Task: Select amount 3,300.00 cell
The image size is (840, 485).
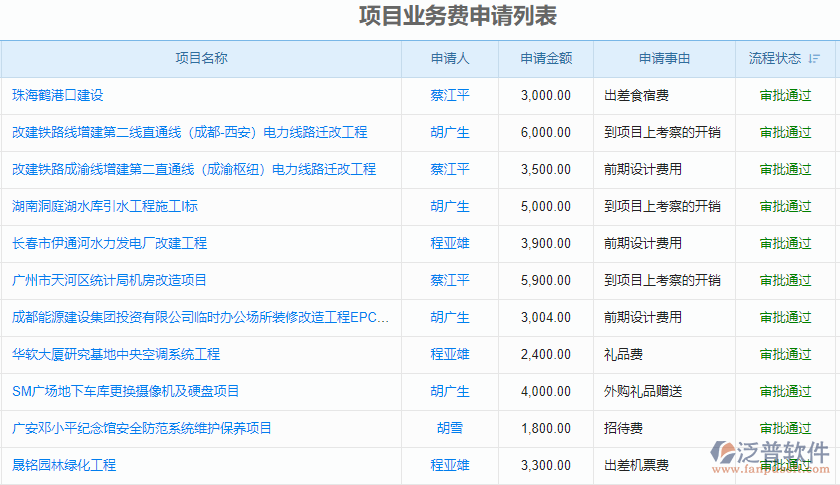Action: [x=546, y=465]
